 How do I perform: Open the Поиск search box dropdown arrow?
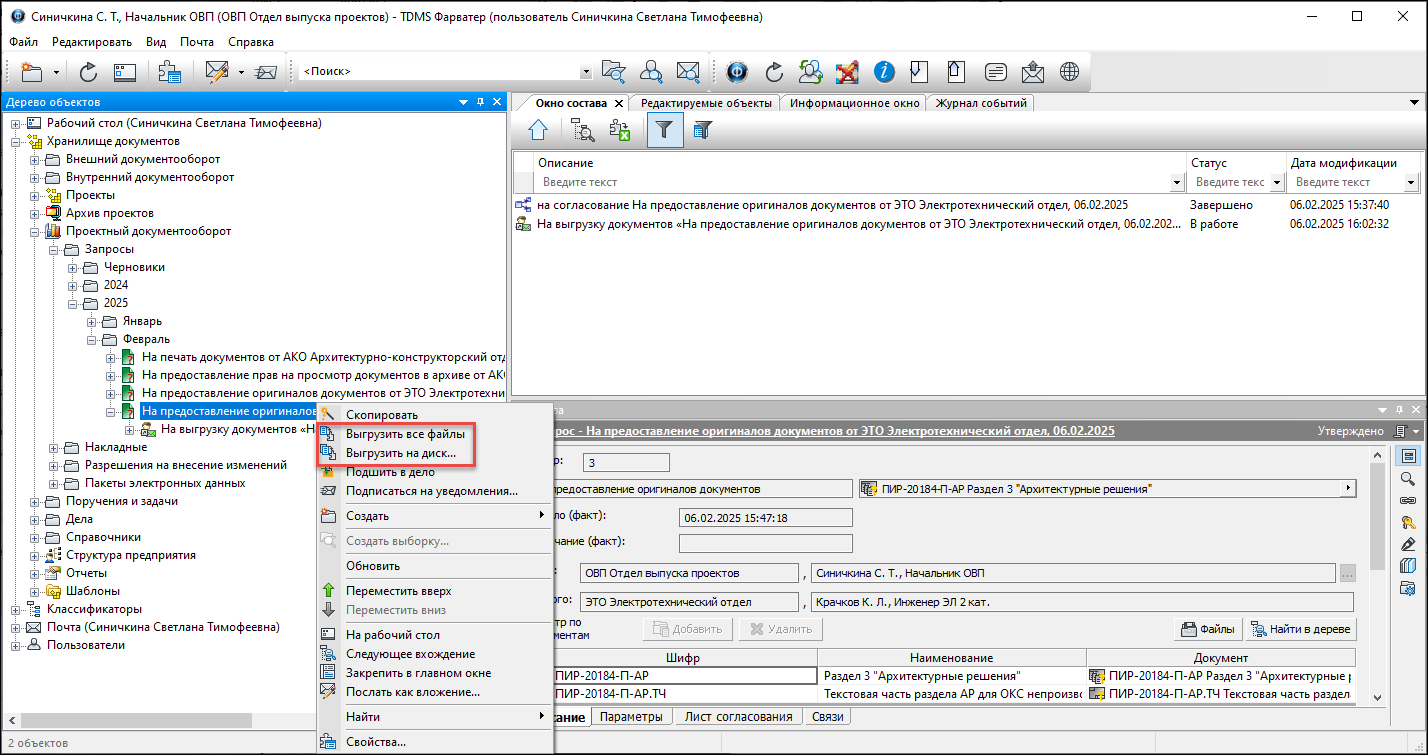click(586, 72)
